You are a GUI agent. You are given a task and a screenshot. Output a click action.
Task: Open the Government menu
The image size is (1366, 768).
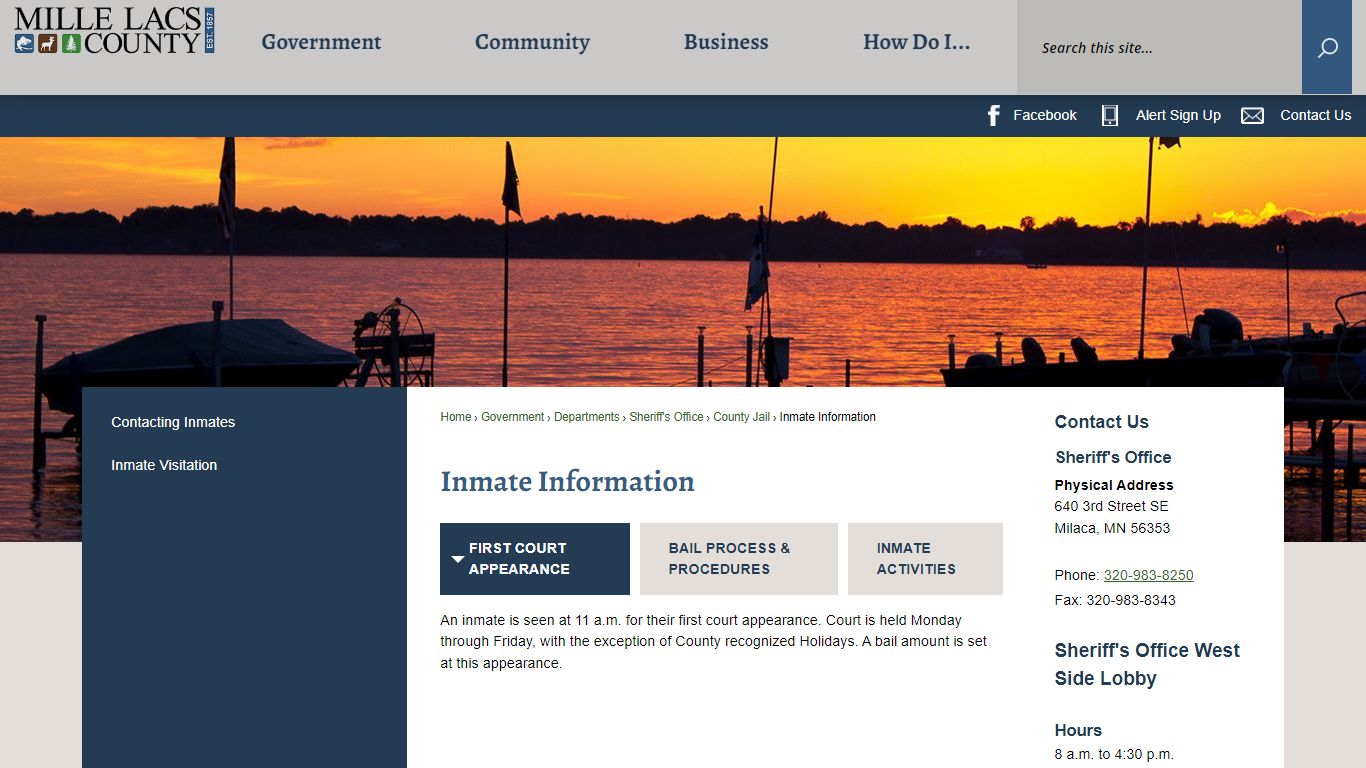click(x=321, y=42)
